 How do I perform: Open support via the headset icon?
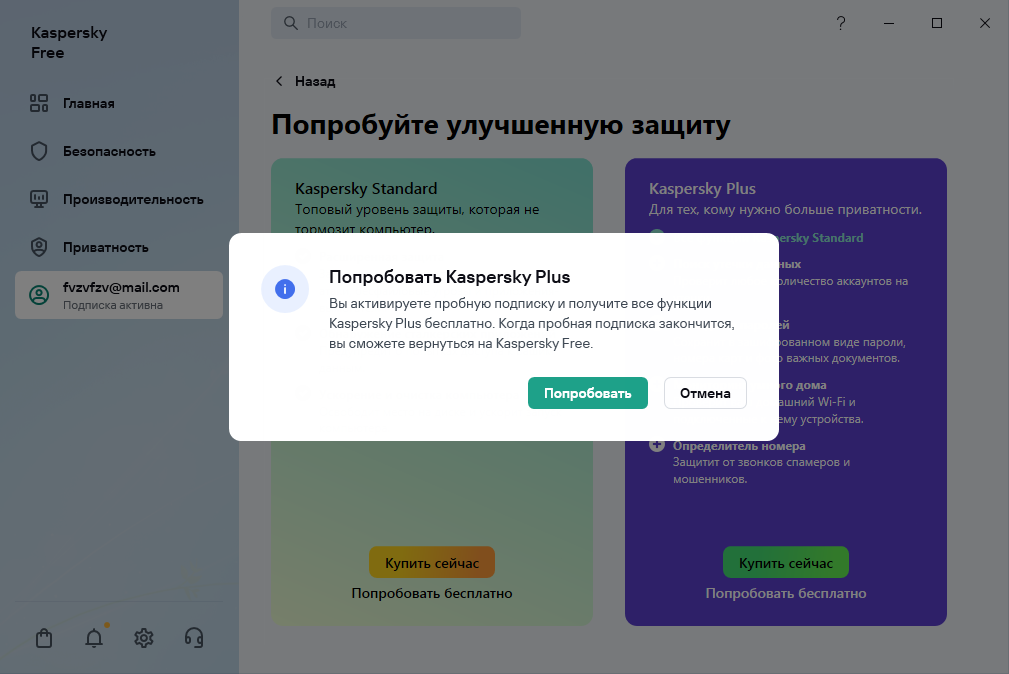(194, 638)
